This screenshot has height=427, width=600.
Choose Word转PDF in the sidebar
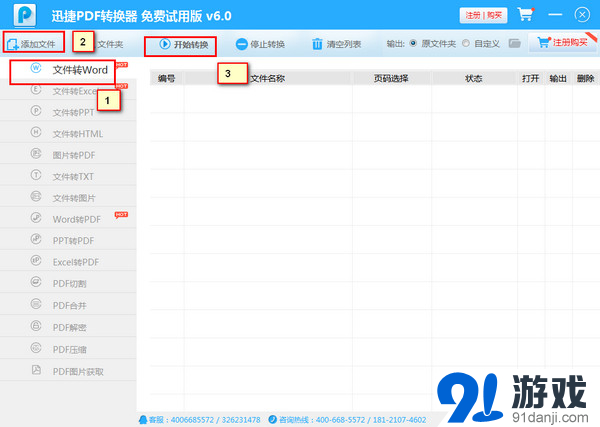coord(68,219)
